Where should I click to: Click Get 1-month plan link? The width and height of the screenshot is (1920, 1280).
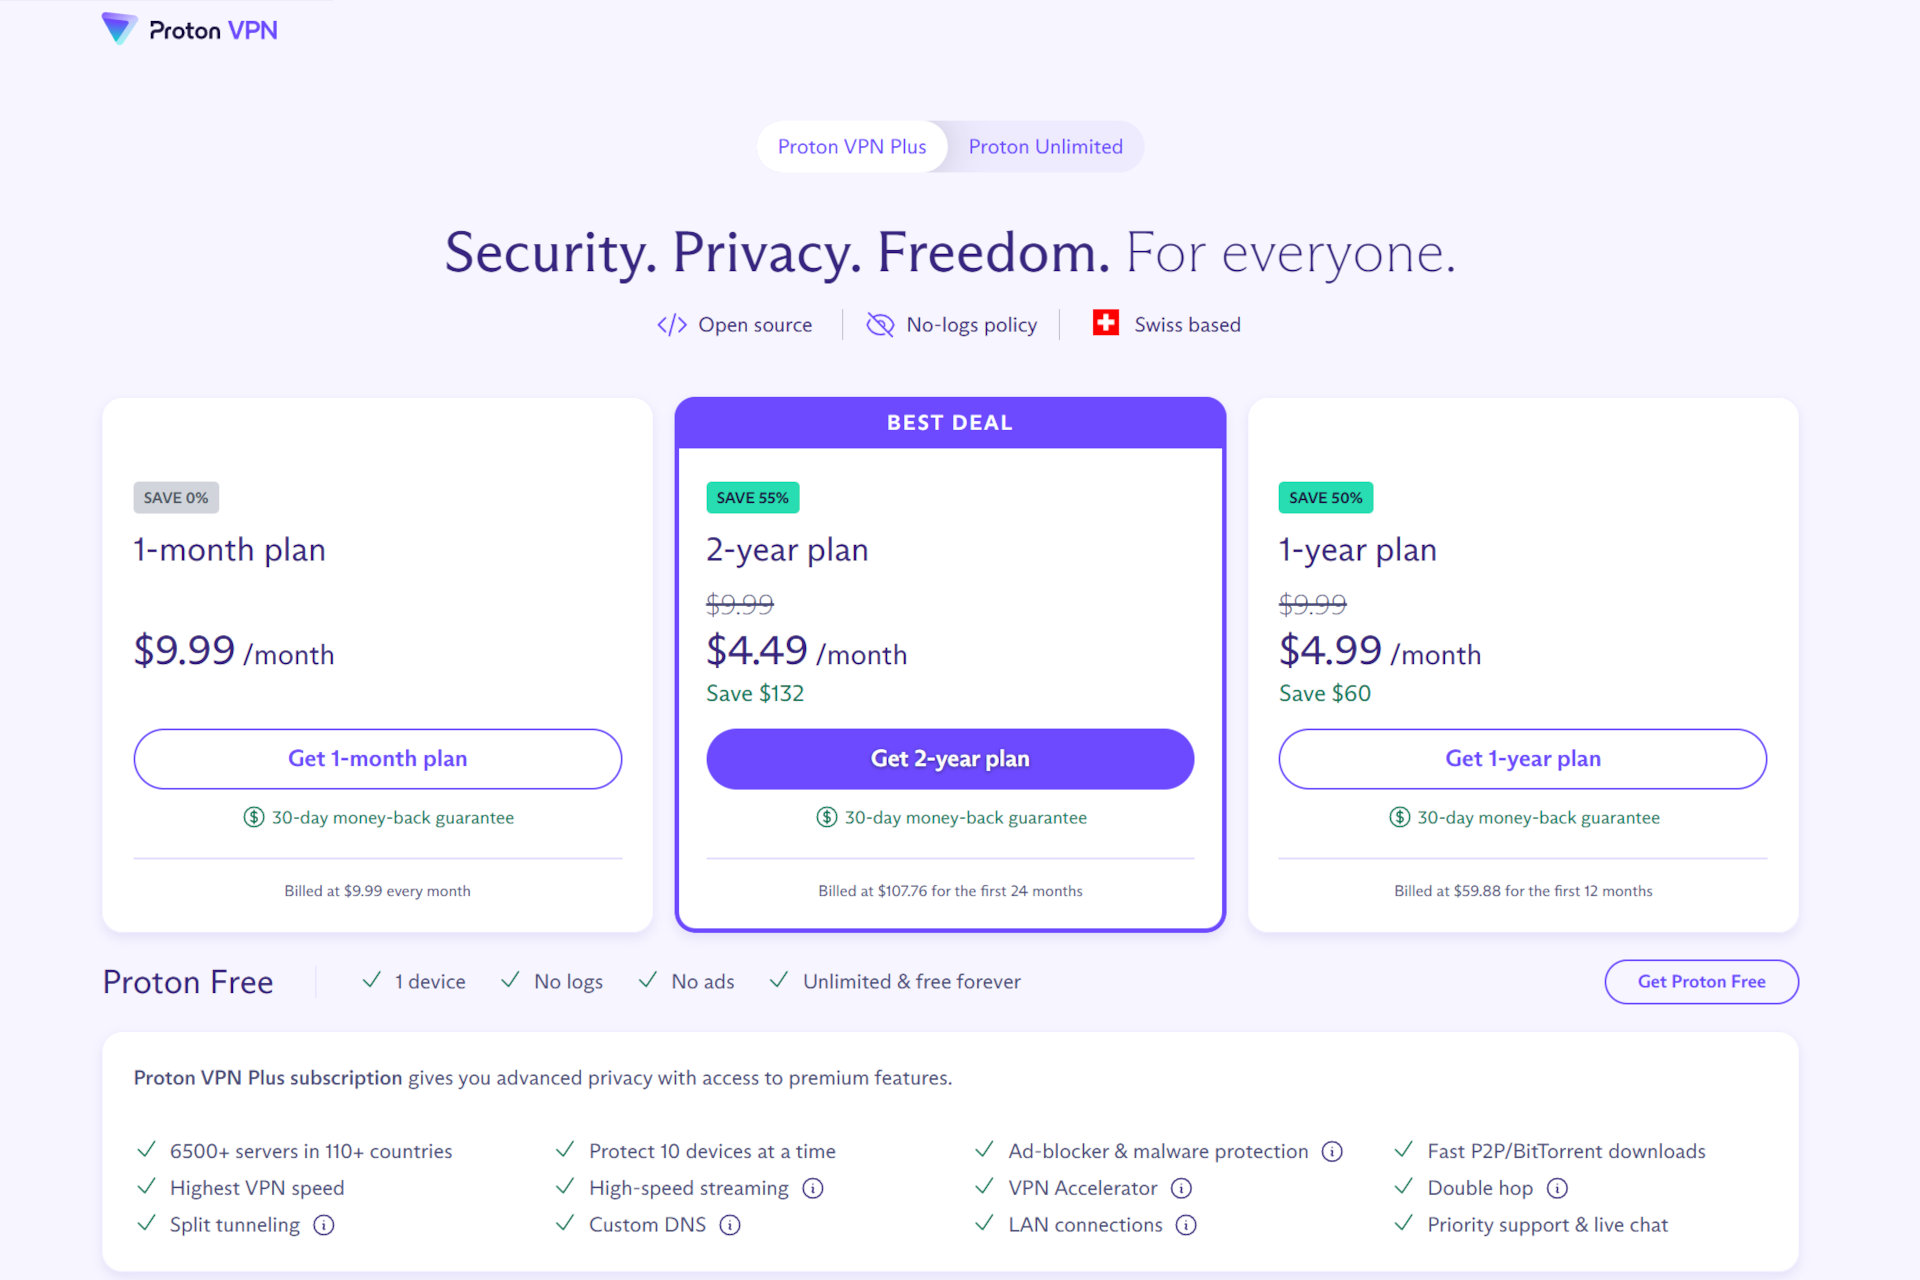point(377,759)
